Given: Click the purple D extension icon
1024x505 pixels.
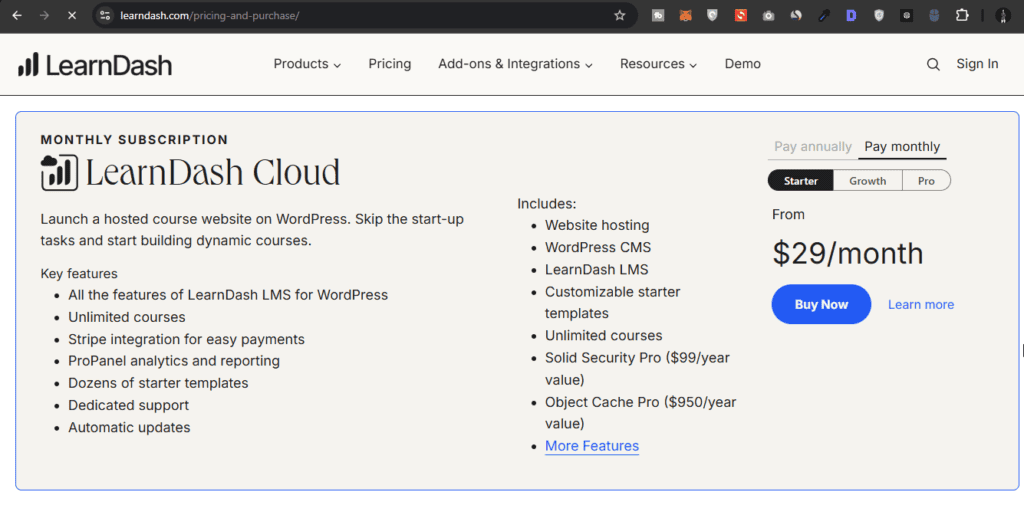Looking at the screenshot, I should tap(851, 15).
